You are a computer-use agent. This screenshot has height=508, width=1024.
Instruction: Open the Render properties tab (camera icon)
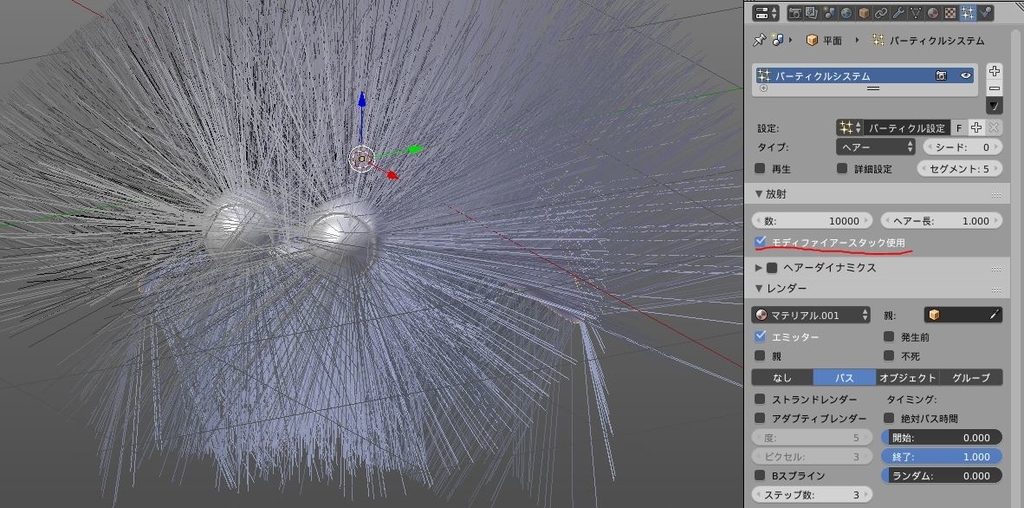[x=795, y=13]
